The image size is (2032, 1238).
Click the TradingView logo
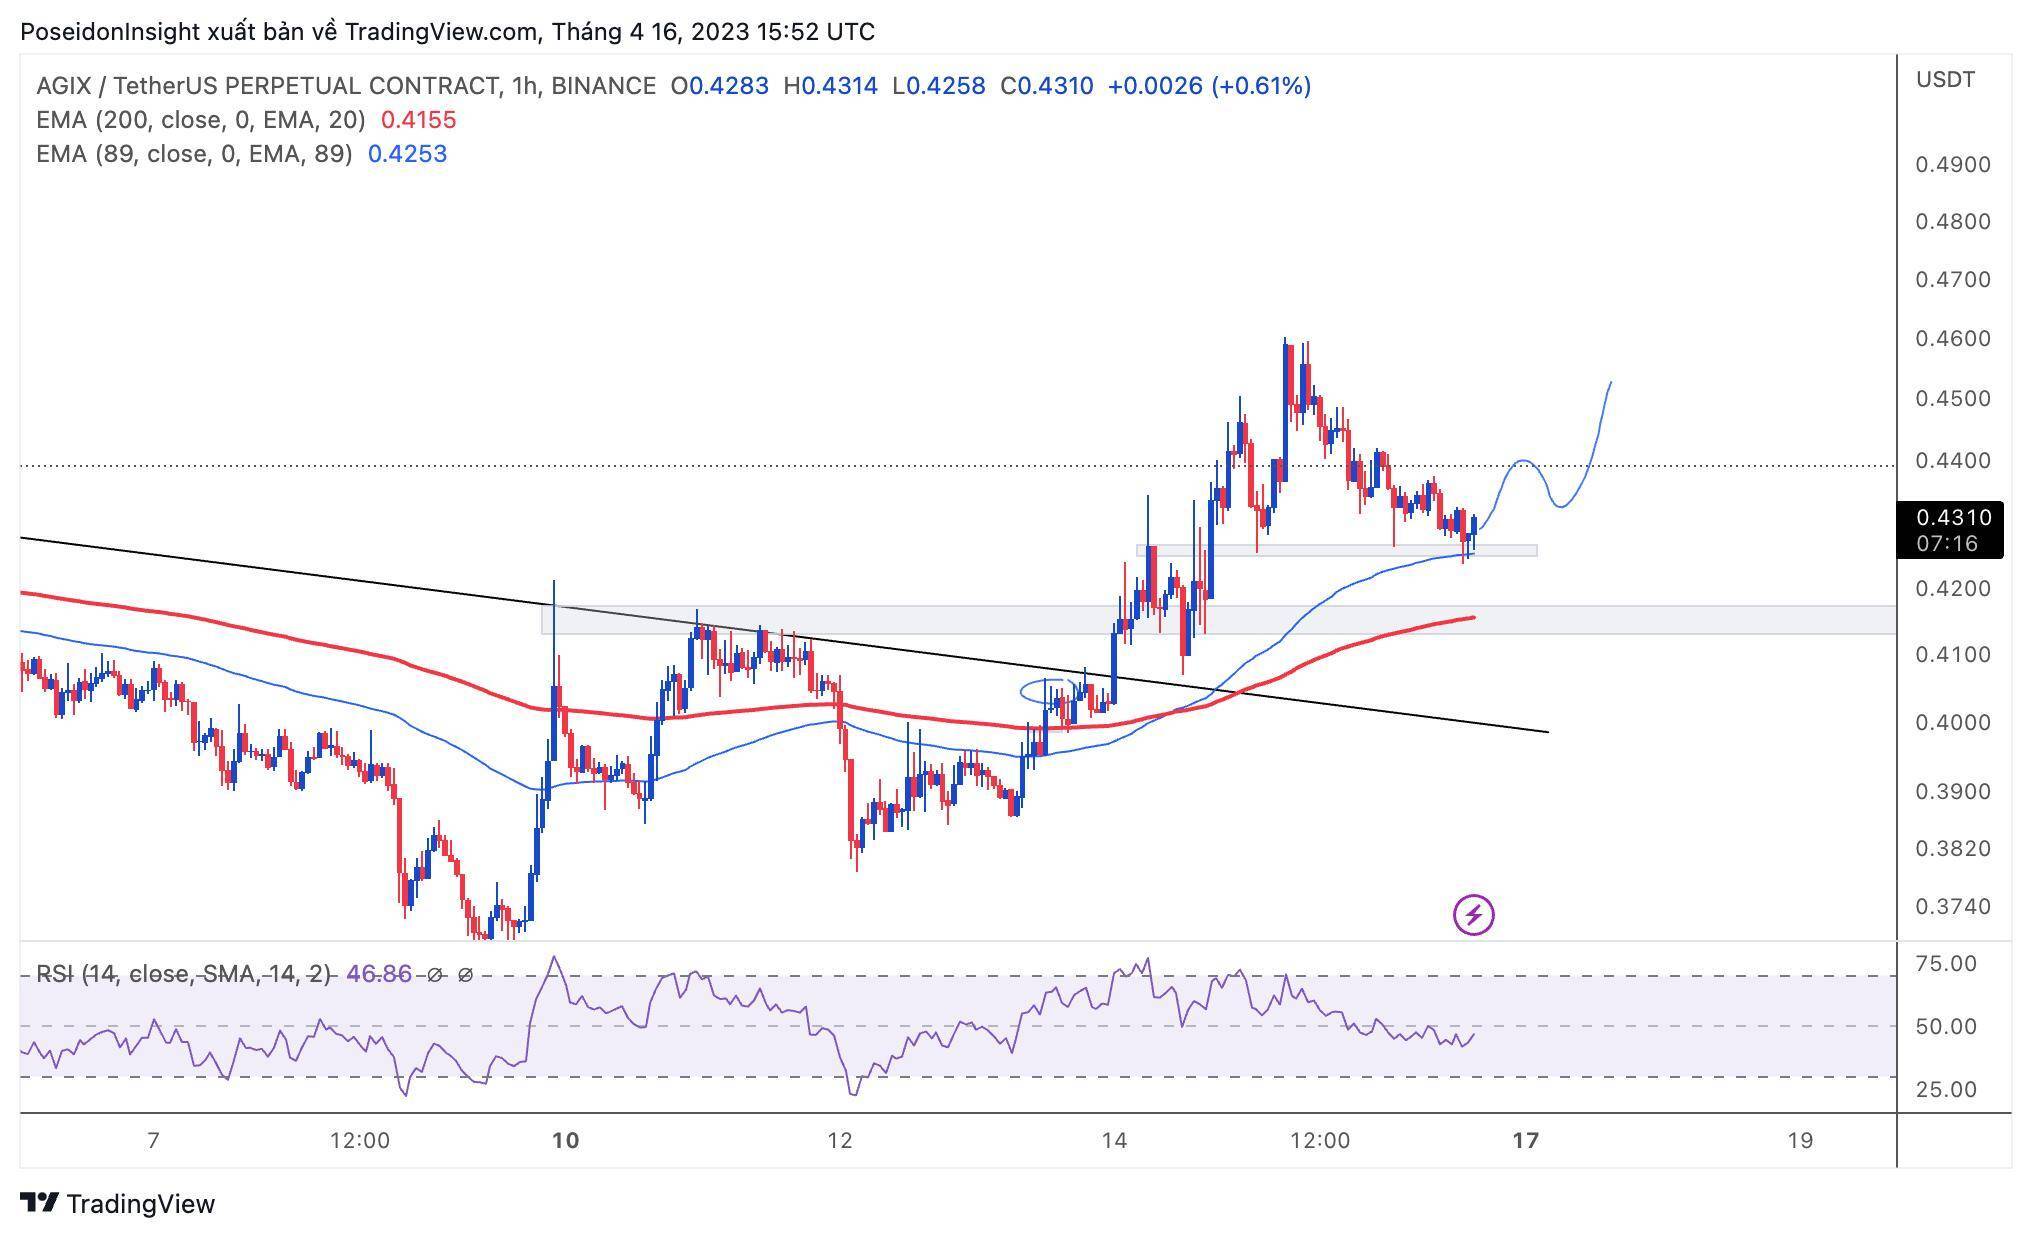tap(117, 1203)
